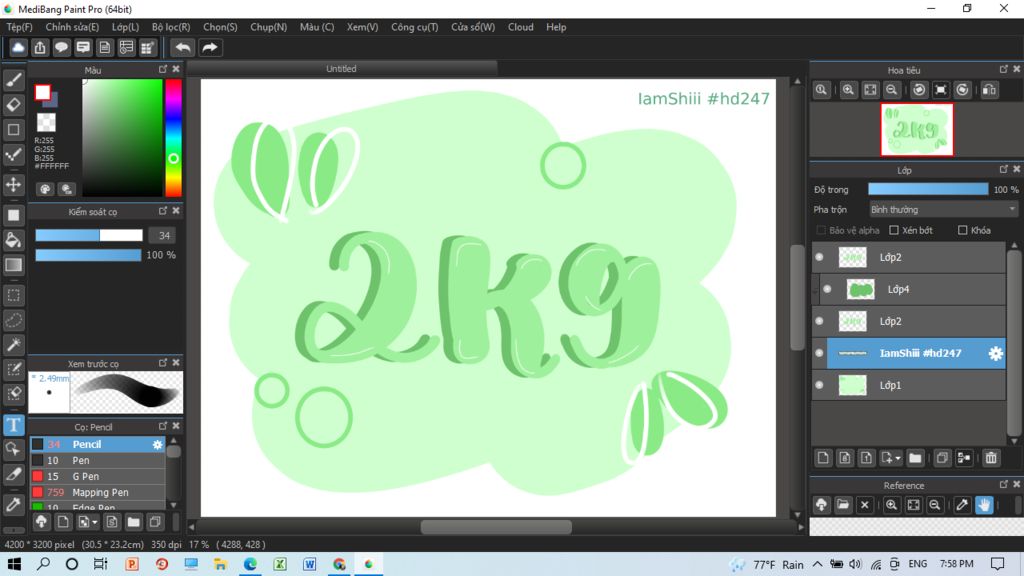Select the Eyedropper tool
The image size is (1024, 576).
tap(14, 504)
